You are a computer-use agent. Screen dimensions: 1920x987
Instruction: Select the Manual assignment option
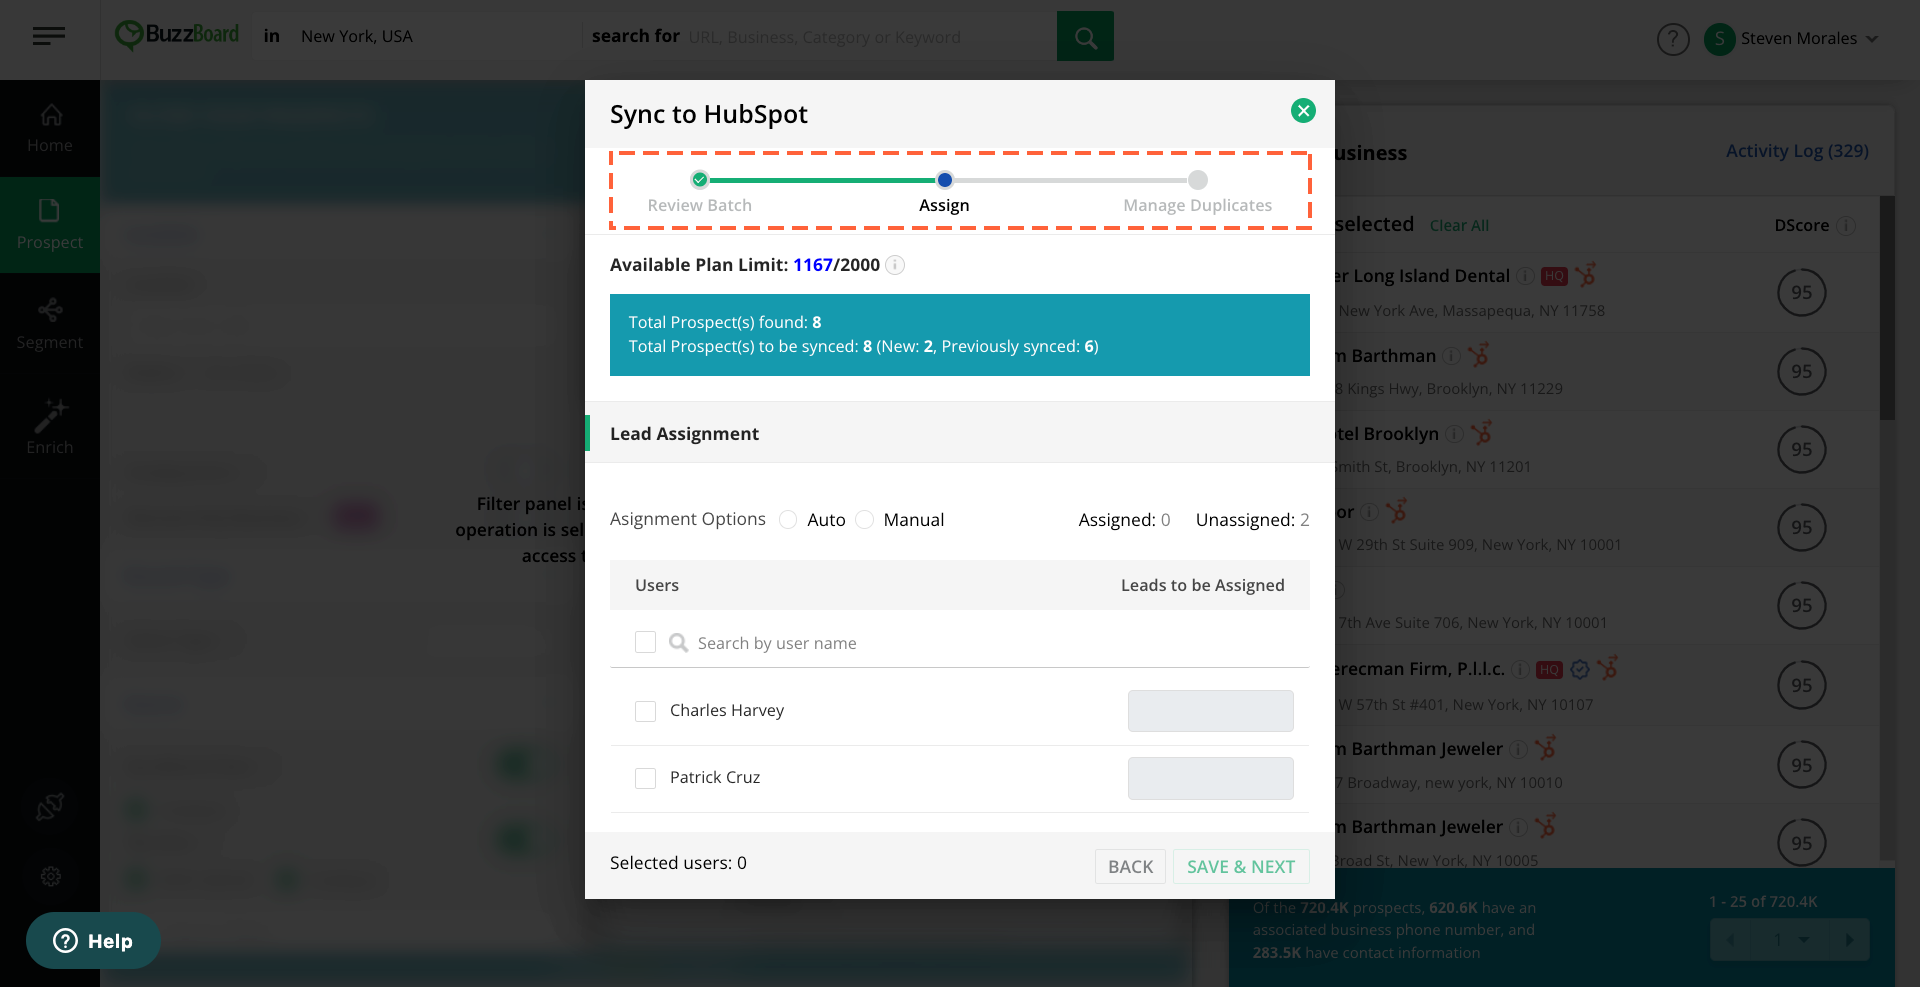[x=865, y=520]
